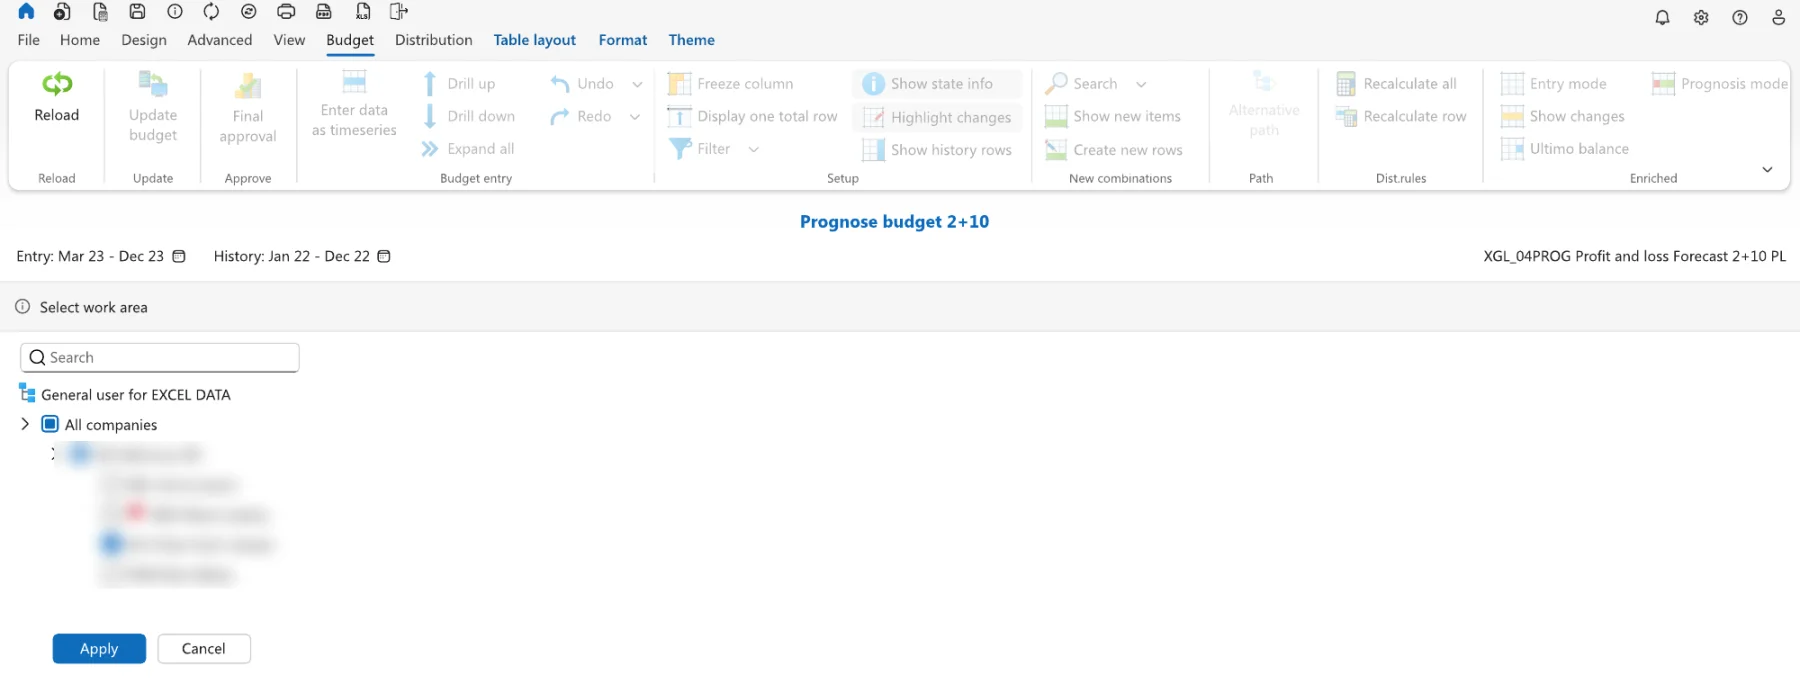This screenshot has width=1800, height=693.
Task: Export to PDF icon
Action: (324, 12)
